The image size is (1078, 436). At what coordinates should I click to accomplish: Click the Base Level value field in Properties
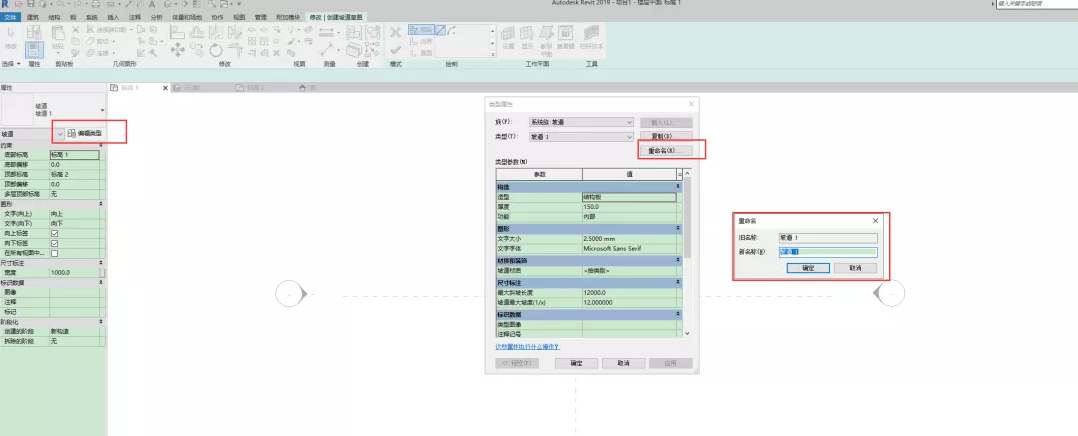click(x=74, y=155)
